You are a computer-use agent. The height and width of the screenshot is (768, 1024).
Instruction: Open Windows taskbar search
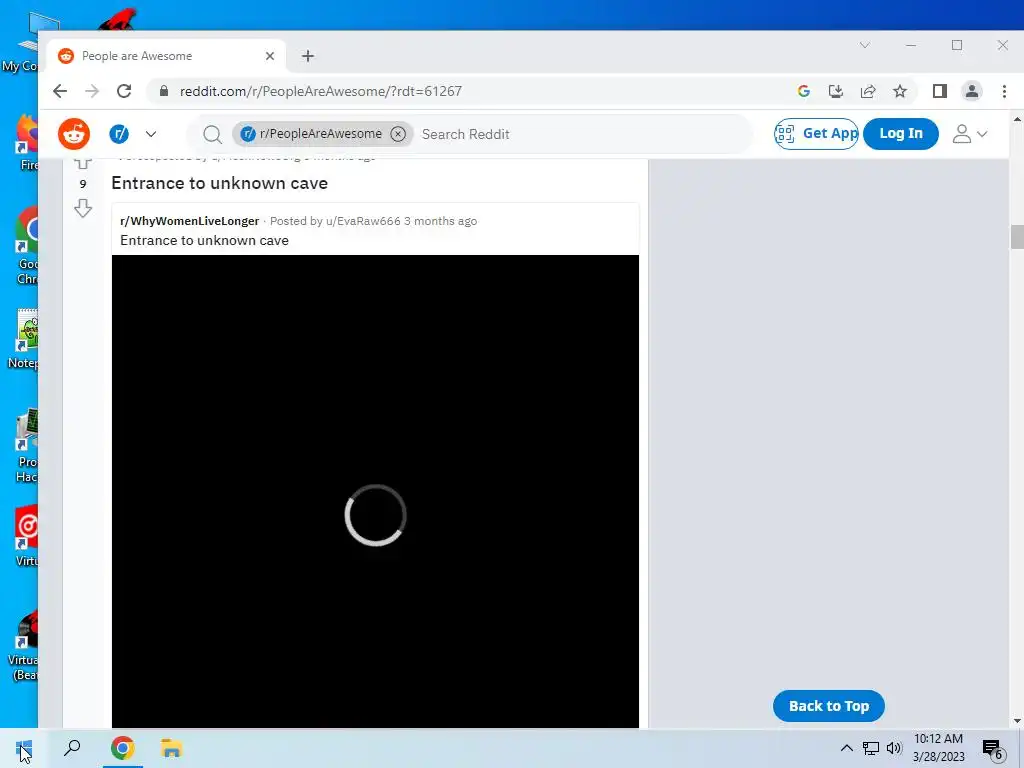tap(72, 748)
